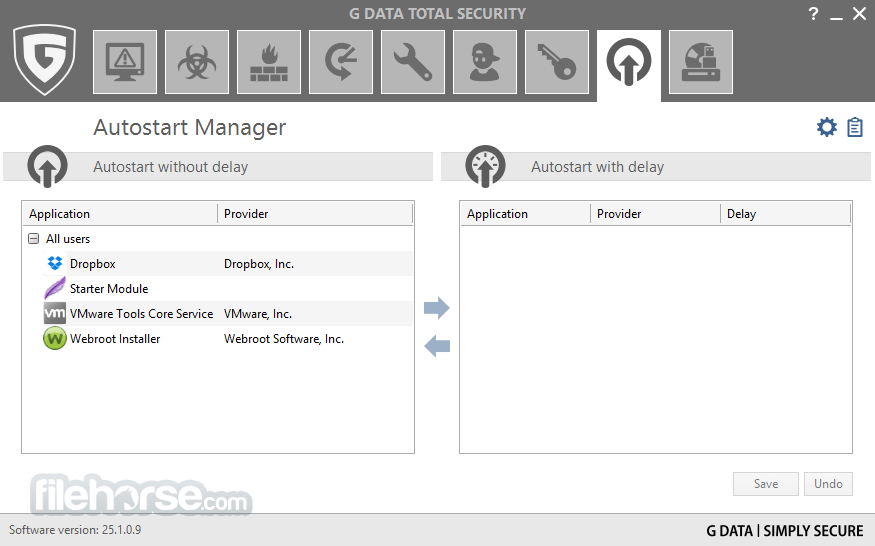
Task: Open the Device control disk tab
Action: [701, 62]
